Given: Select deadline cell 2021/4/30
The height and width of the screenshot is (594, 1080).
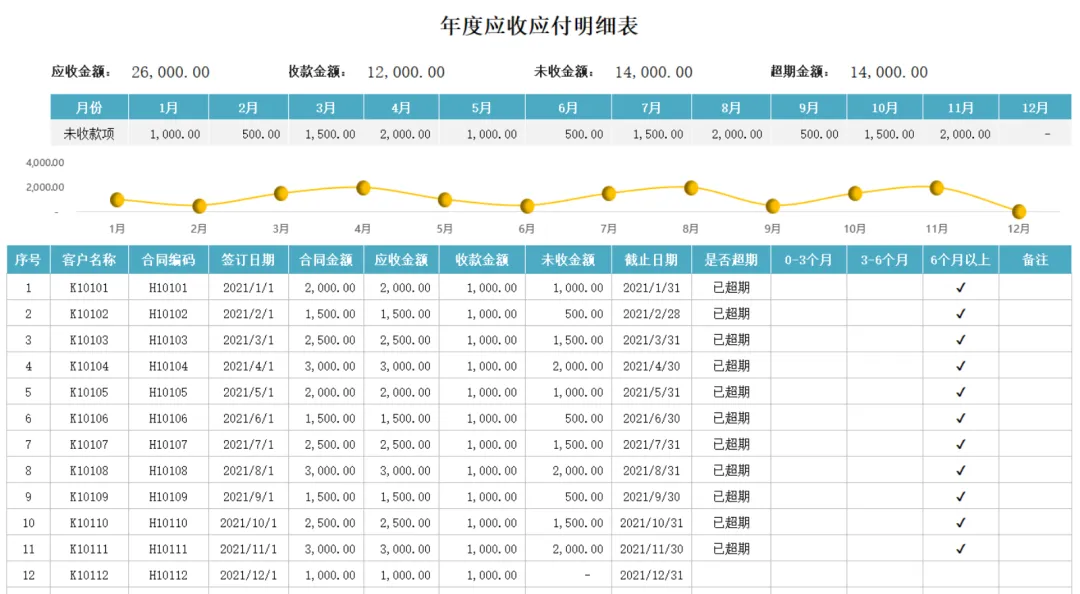Looking at the screenshot, I should [x=651, y=367].
